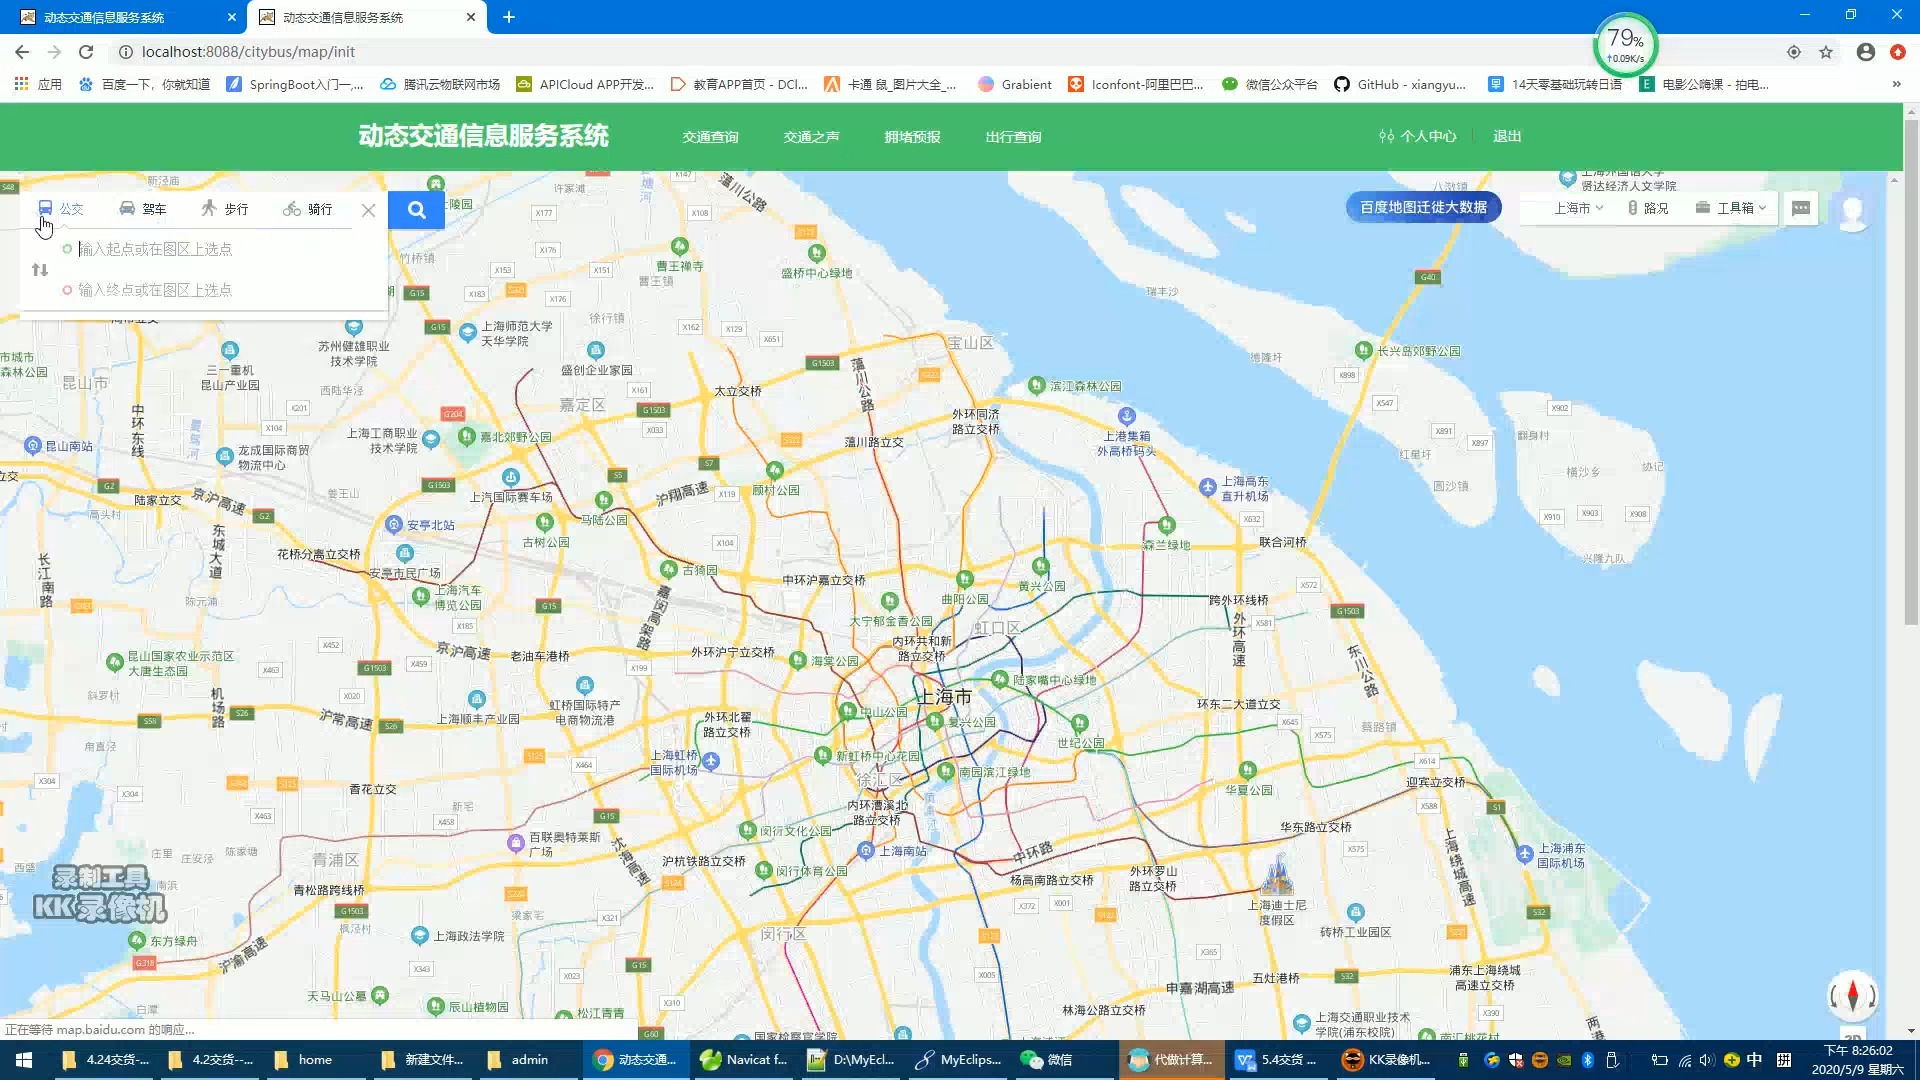1920x1080 pixels.
Task: Swap start and end points arrows
Action: [40, 269]
